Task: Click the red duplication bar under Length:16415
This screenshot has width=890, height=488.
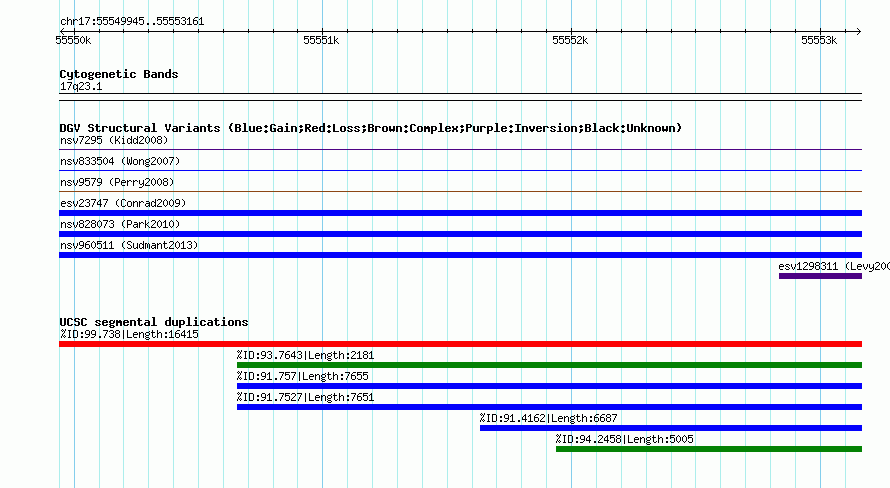Action: coord(460,344)
